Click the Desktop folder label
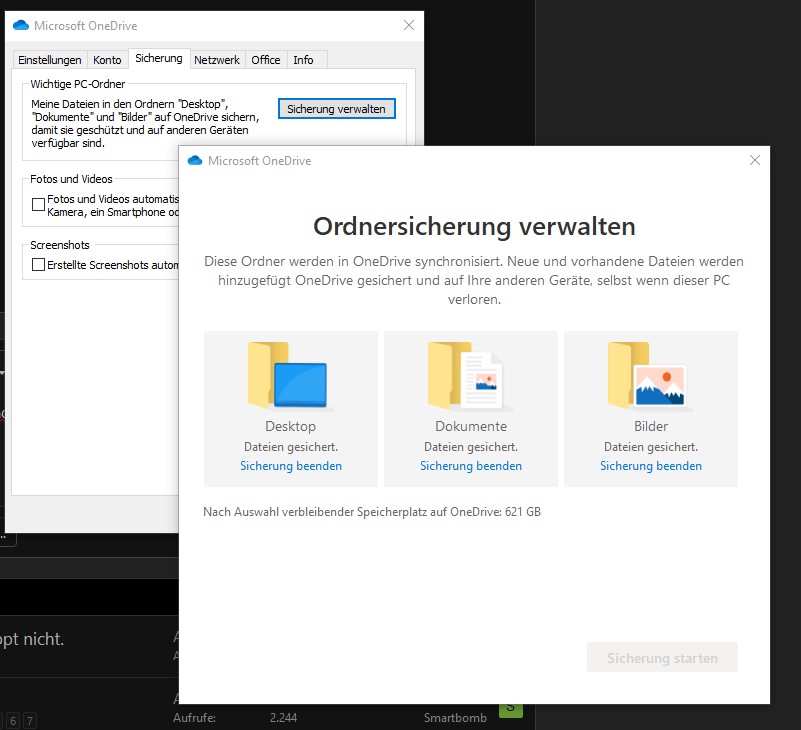This screenshot has width=801, height=730. 291,426
